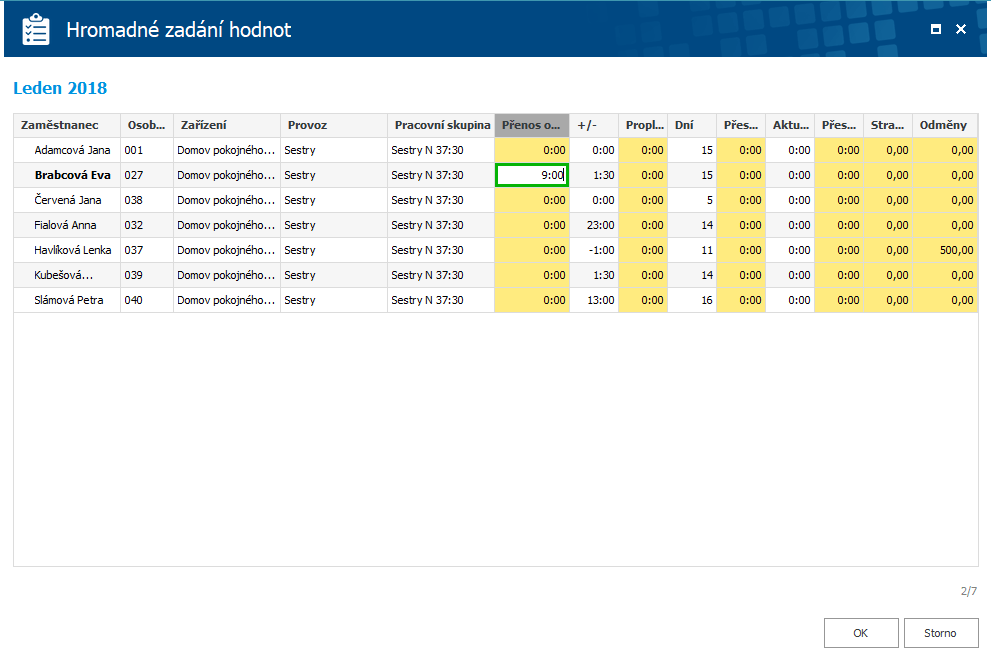Click Odměny cell for Kubešová...
This screenshot has width=991, height=658.
click(945, 275)
